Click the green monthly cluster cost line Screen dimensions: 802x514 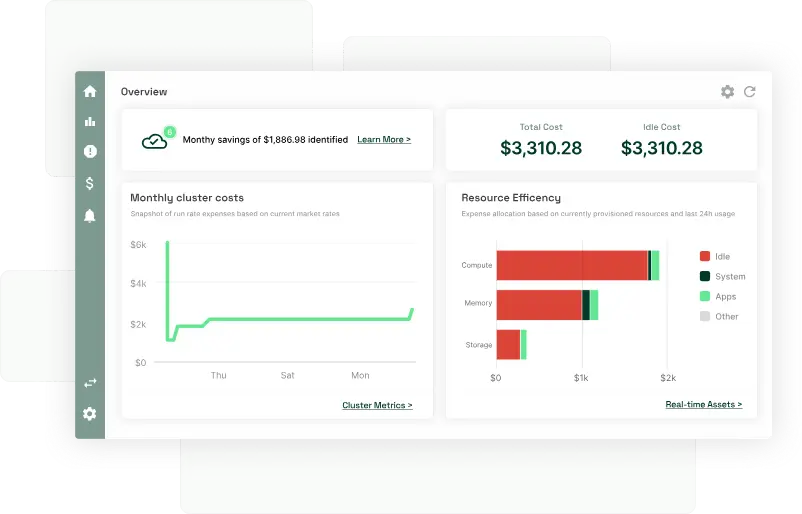click(307, 319)
